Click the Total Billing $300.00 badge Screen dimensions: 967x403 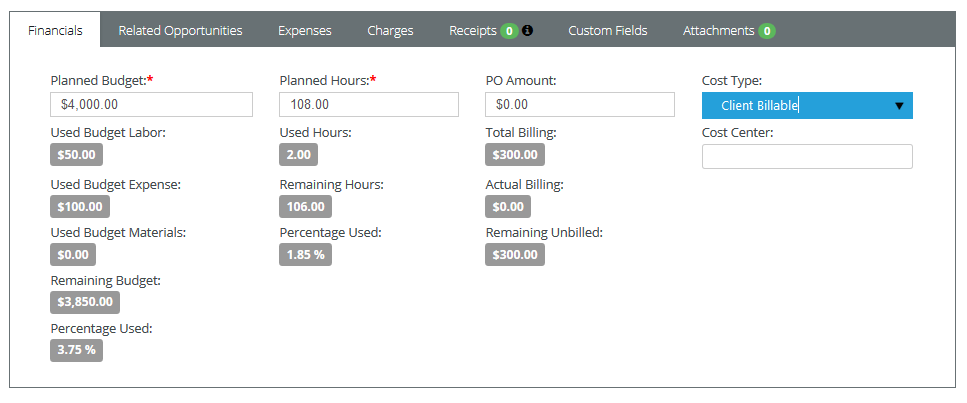(x=515, y=154)
